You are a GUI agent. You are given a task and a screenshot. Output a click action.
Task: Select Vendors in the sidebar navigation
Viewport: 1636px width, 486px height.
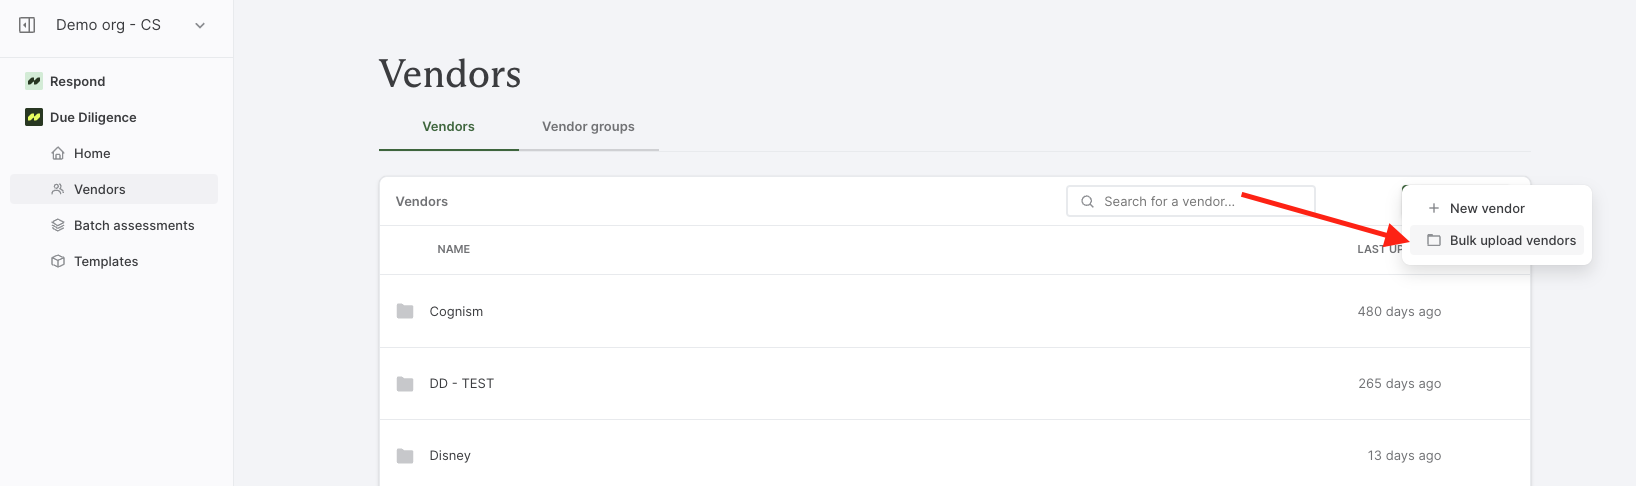[114, 189]
